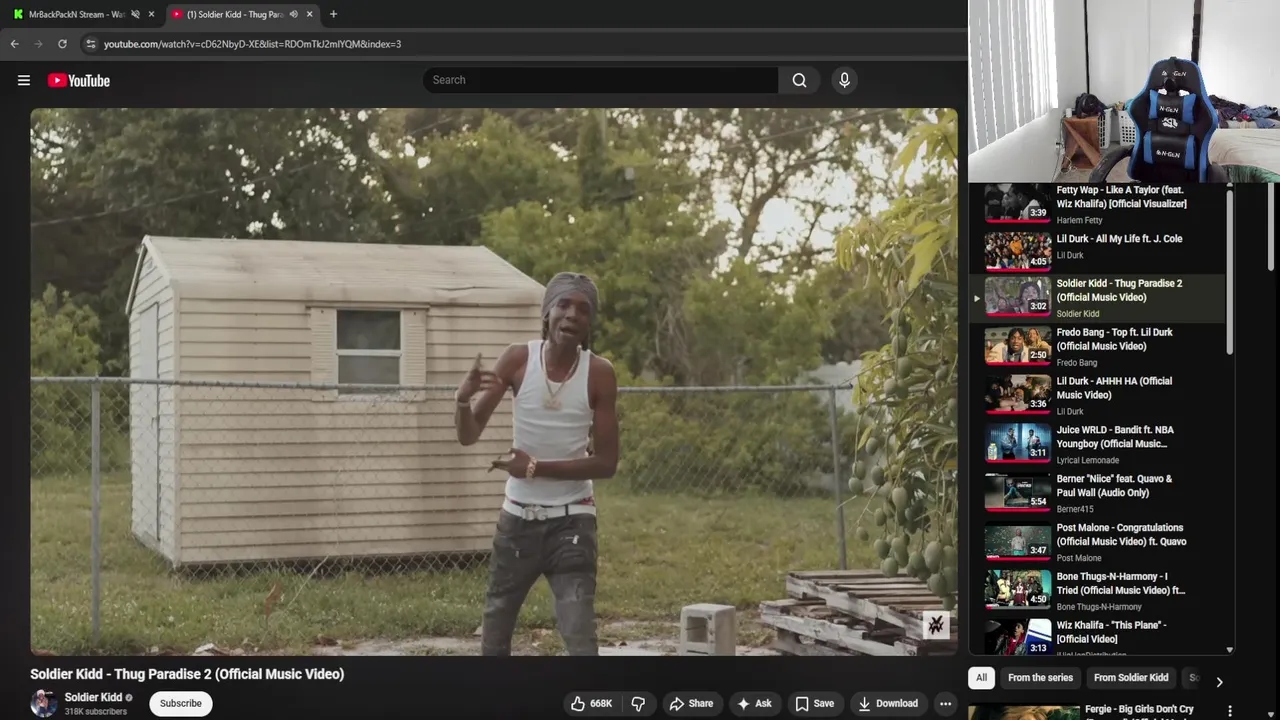Select the From the series chip
This screenshot has height=720, width=1280.
coord(1040,678)
